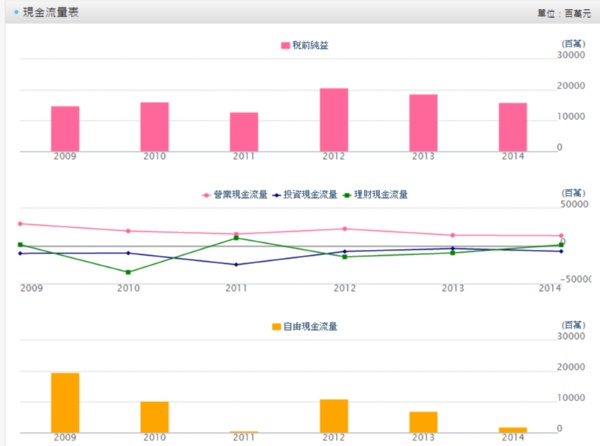Screen dimensions: 600x446
Task: Hide the 理財現金流量 green line series
Action: pyautogui.click(x=380, y=194)
